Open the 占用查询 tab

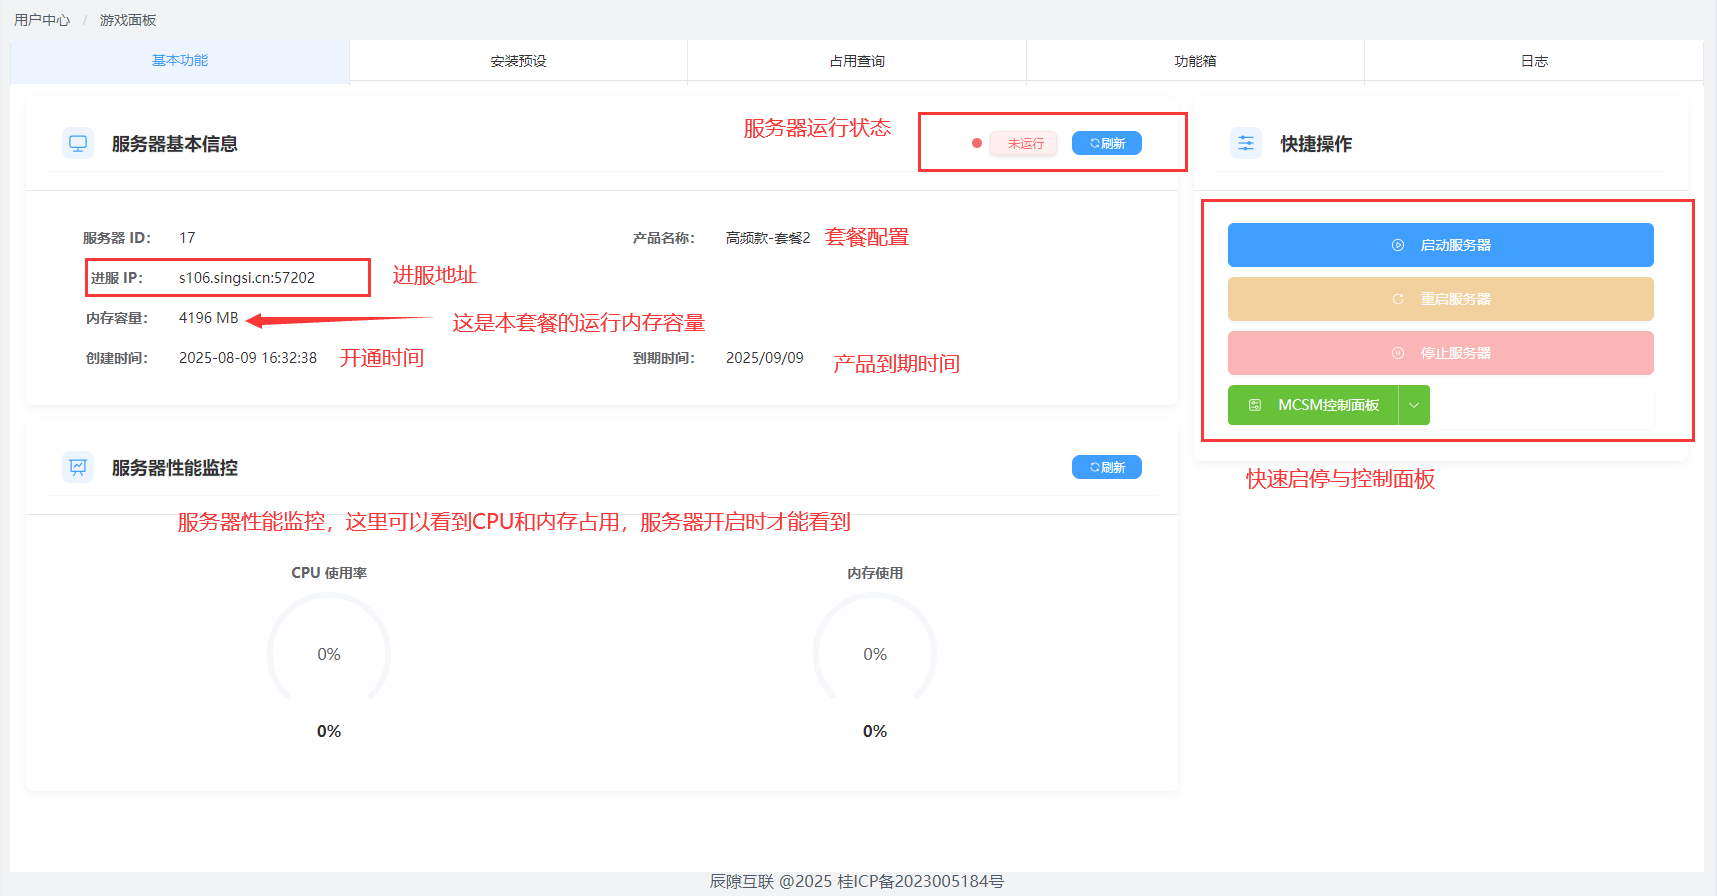click(857, 61)
